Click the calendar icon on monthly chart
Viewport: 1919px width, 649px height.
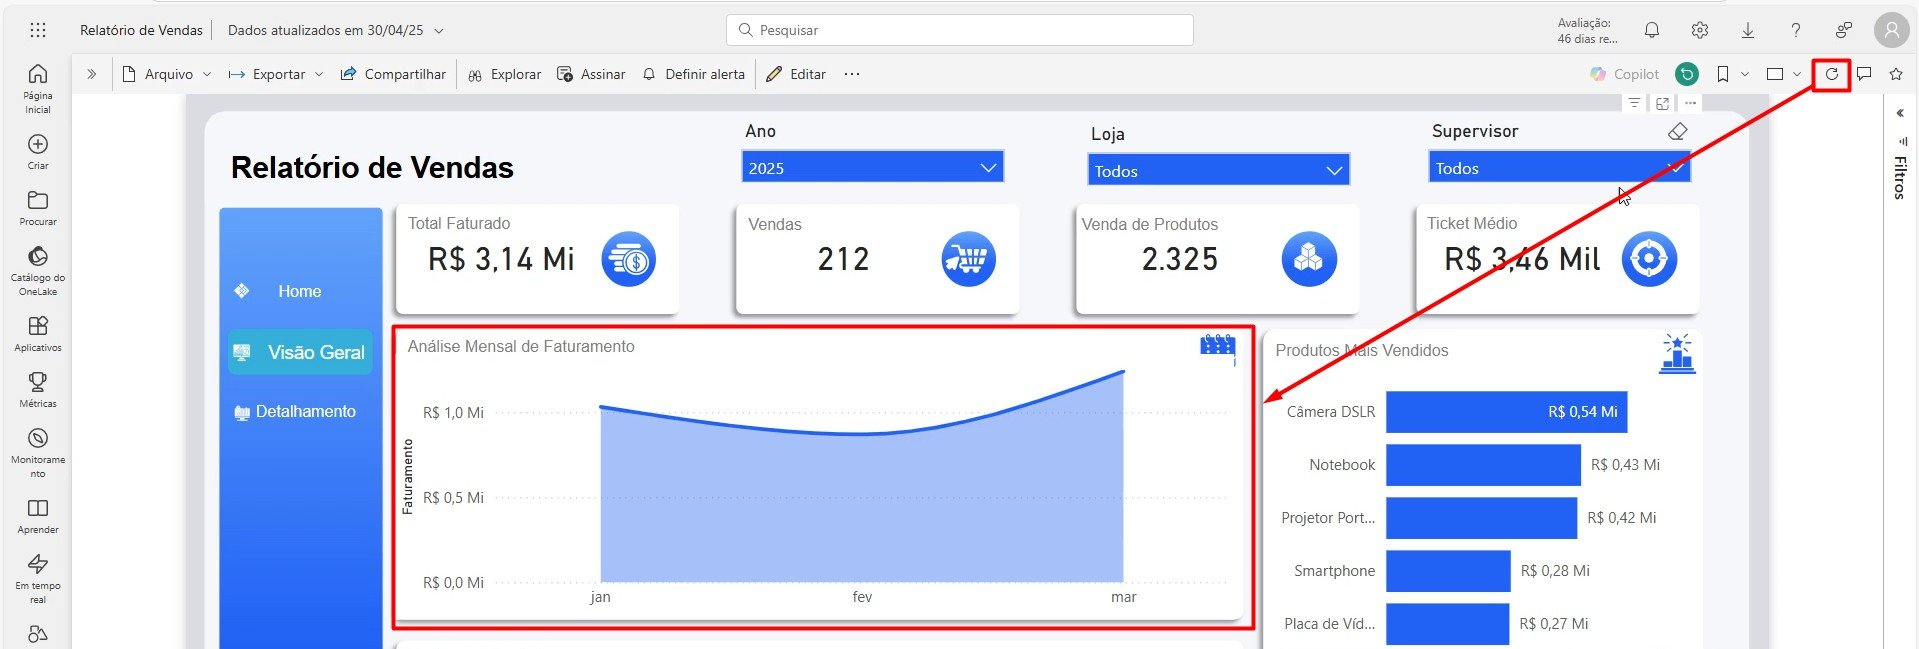click(1217, 346)
